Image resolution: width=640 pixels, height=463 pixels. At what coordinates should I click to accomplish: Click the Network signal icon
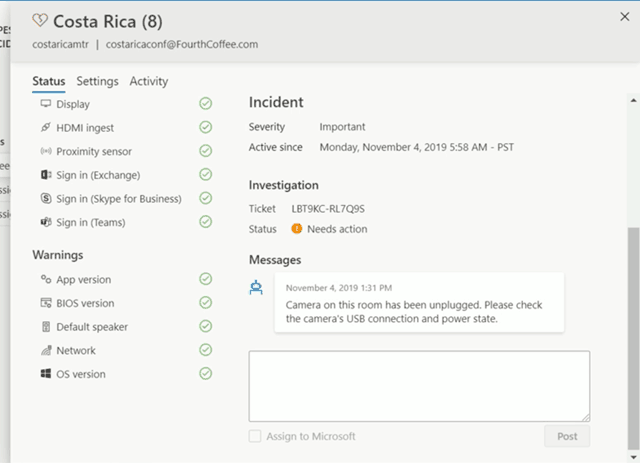[x=46, y=350]
